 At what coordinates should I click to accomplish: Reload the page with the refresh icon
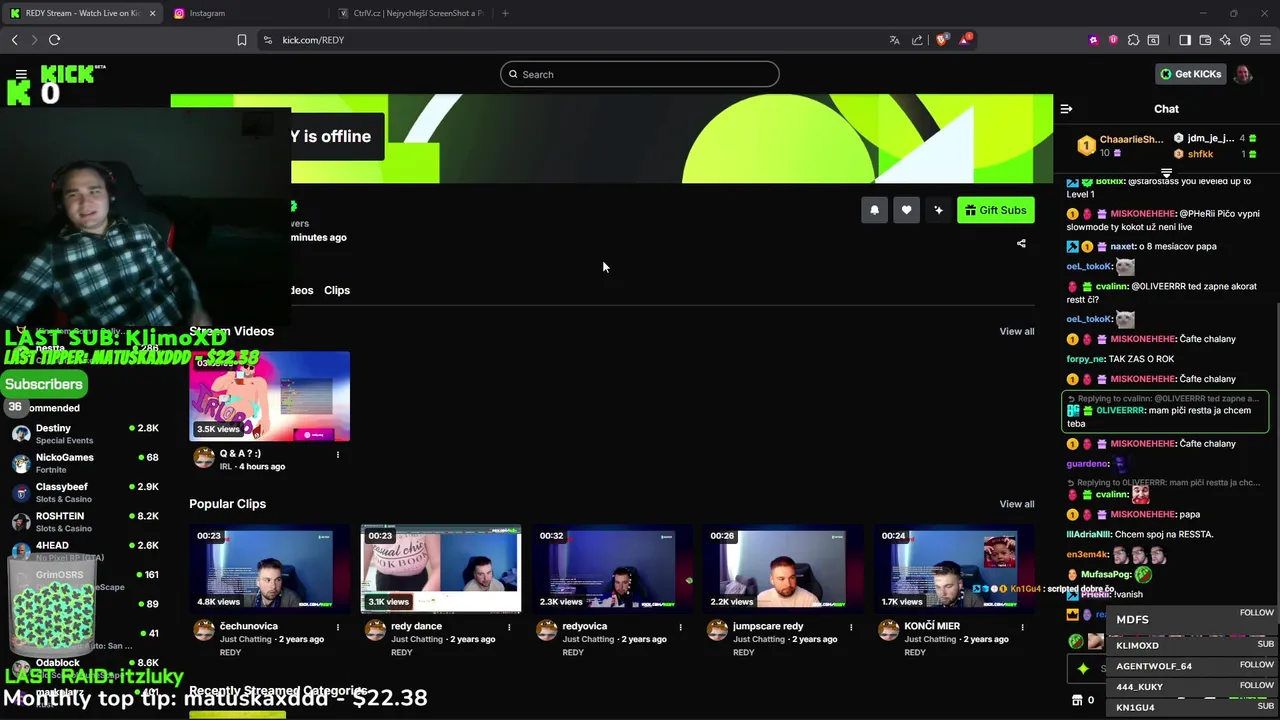click(55, 40)
